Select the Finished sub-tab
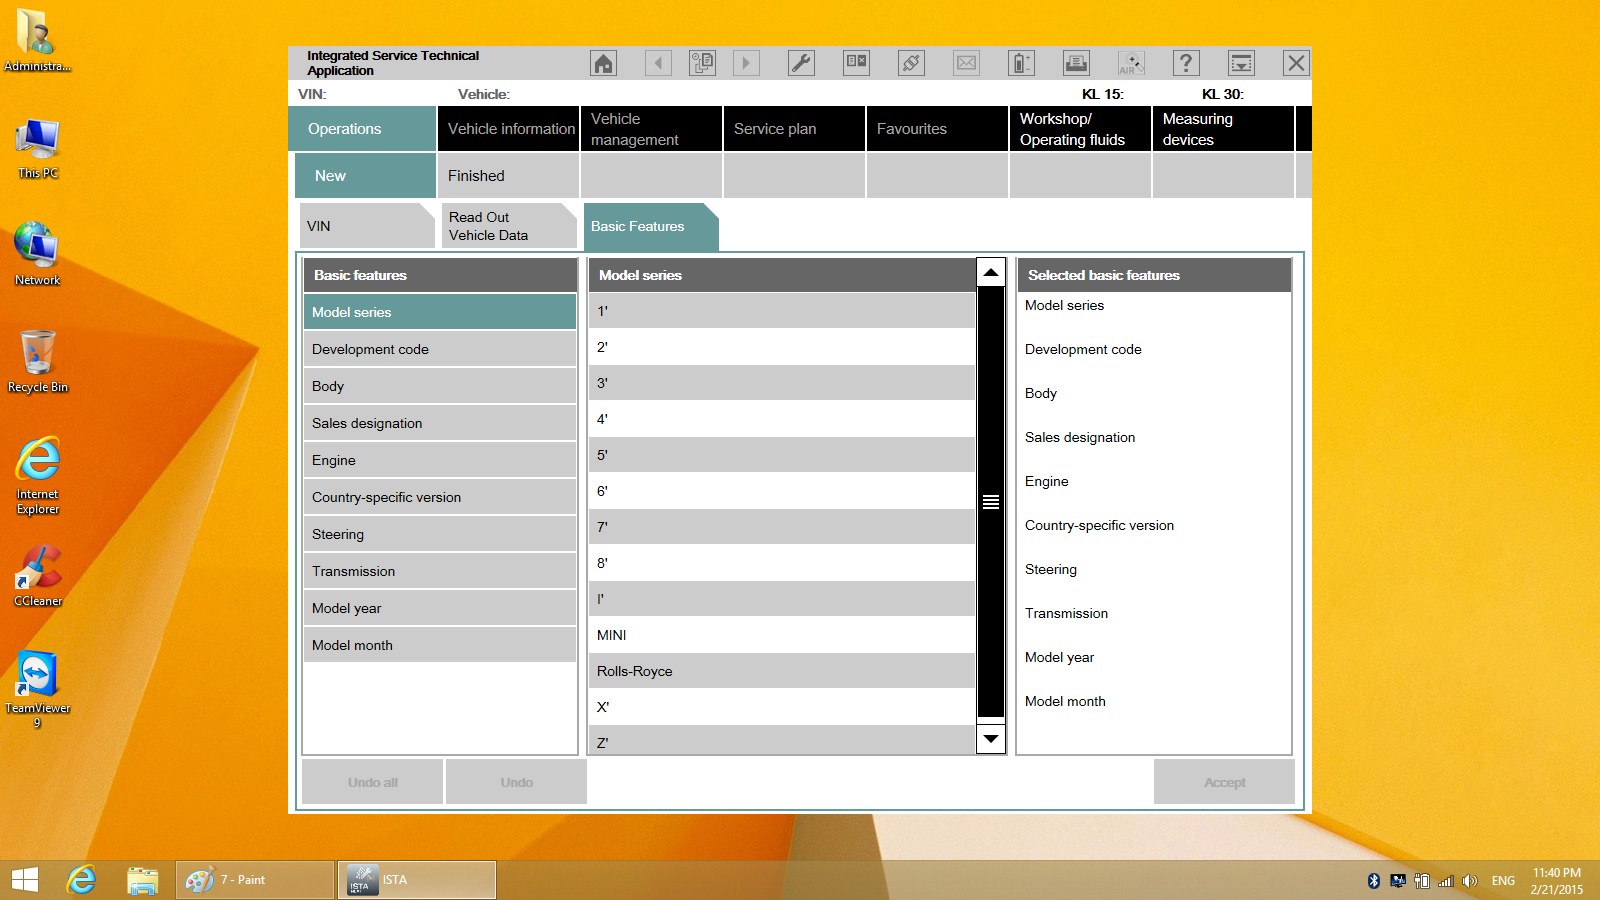The image size is (1600, 900). point(508,176)
